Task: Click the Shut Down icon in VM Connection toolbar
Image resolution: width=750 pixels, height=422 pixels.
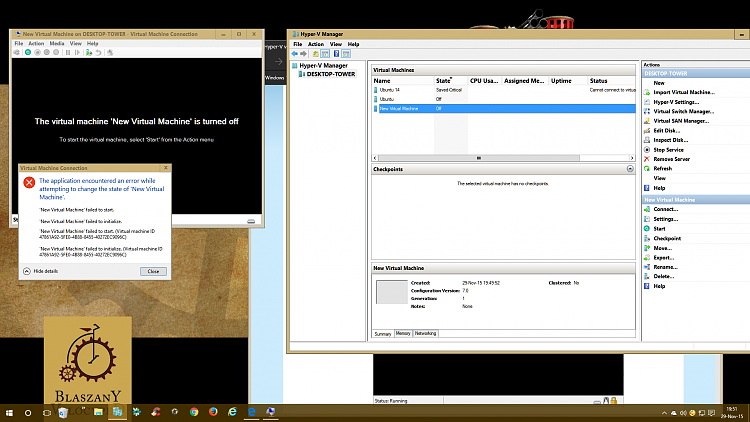Action: pyautogui.click(x=46, y=53)
